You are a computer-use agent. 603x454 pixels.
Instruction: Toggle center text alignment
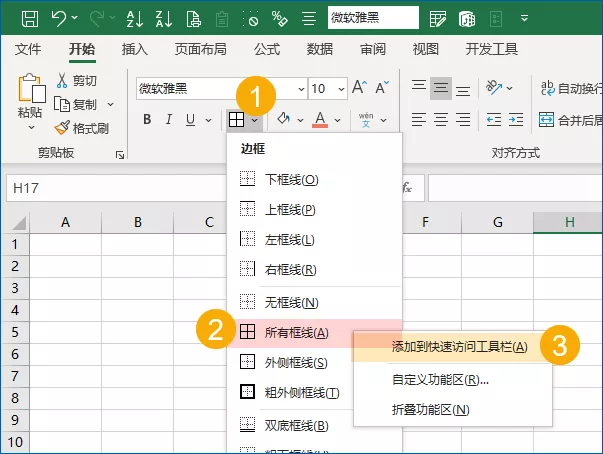[x=441, y=120]
